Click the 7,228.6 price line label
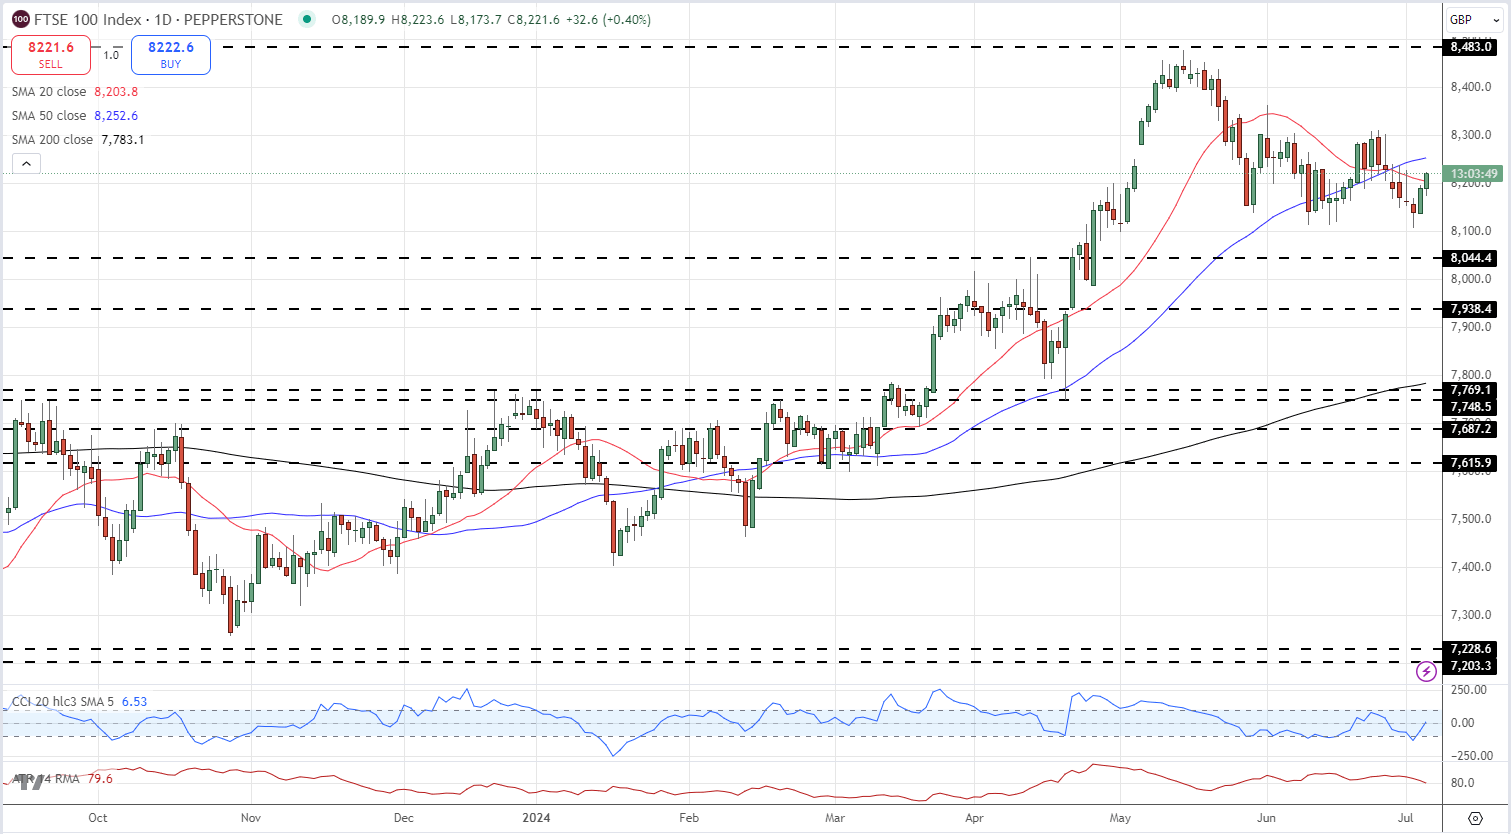The height and width of the screenshot is (834, 1511). (x=1471, y=649)
